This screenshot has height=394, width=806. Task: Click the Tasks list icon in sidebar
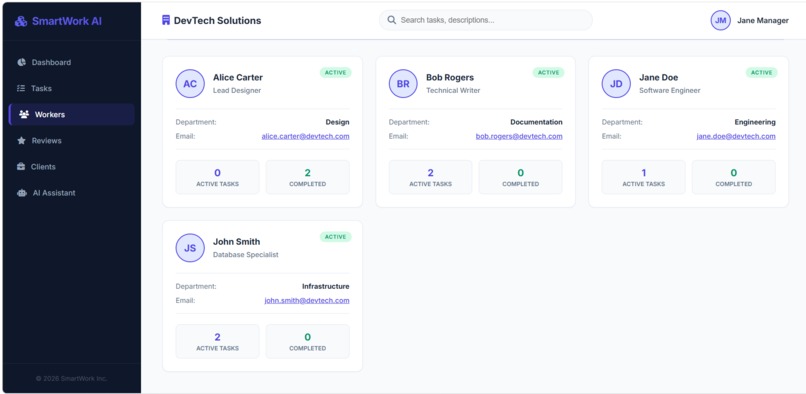pyautogui.click(x=21, y=88)
